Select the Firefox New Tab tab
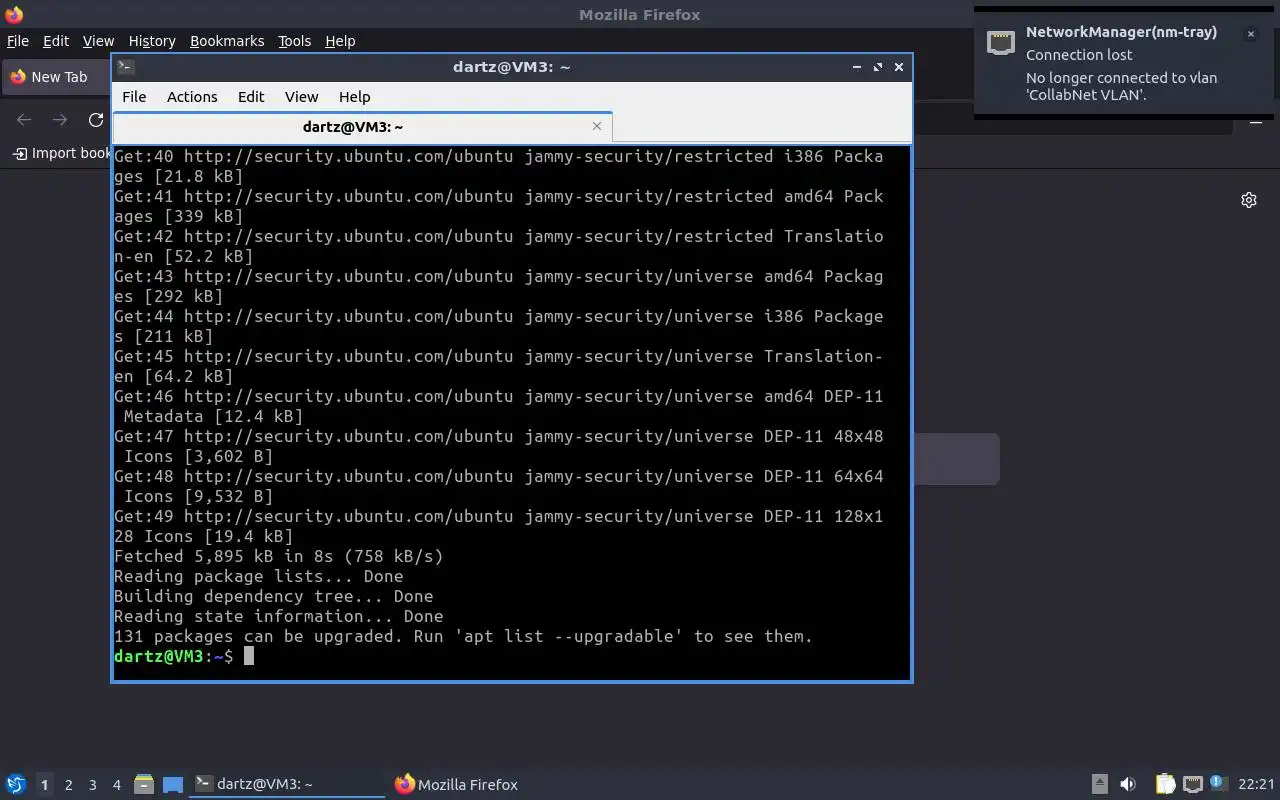1280x800 pixels. tap(58, 77)
